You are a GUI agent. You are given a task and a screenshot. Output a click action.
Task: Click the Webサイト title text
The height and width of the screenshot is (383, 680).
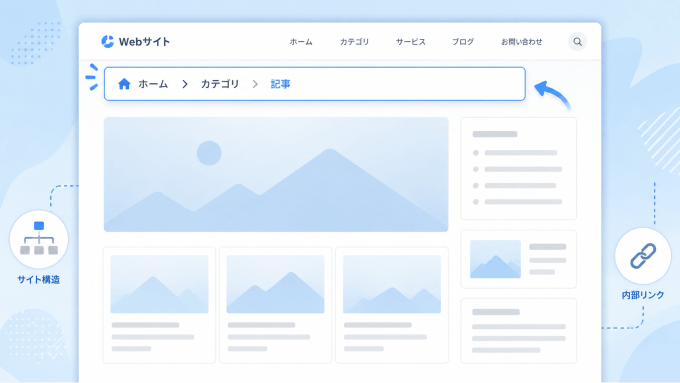pos(144,42)
